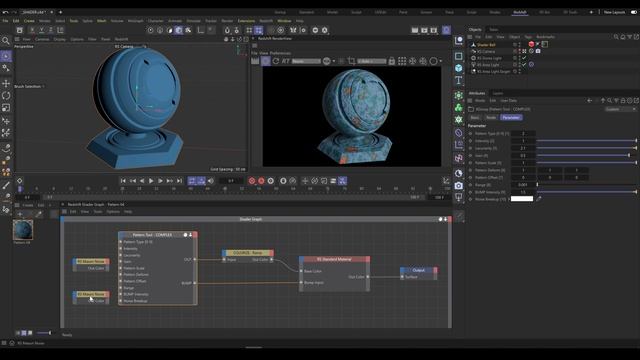Click the Range parameter slider

point(587,185)
